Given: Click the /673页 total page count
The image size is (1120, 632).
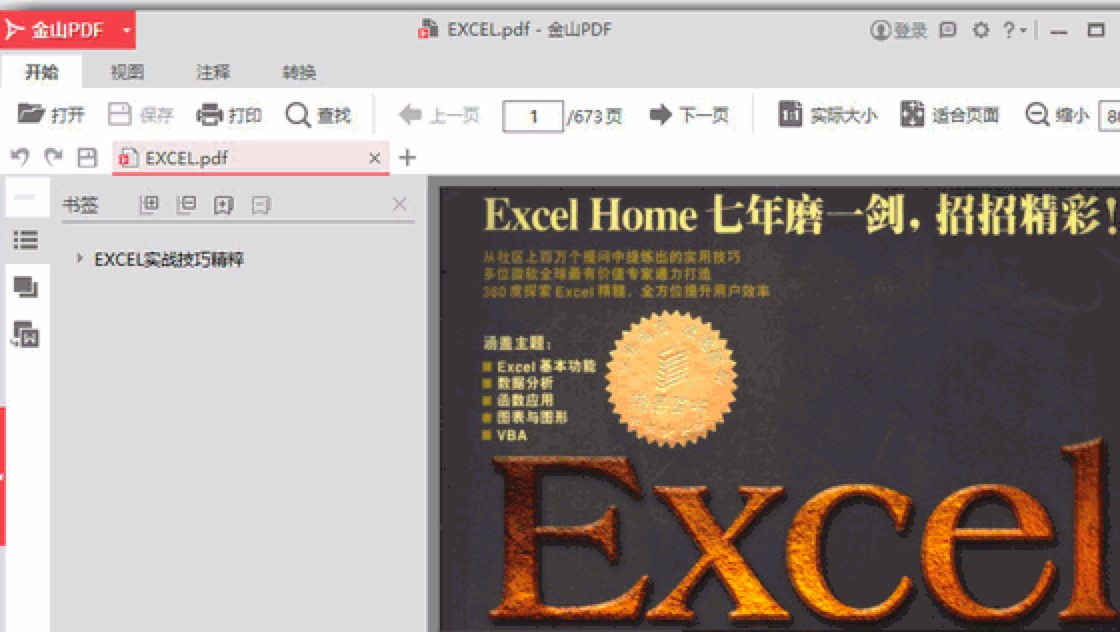Looking at the screenshot, I should [594, 116].
